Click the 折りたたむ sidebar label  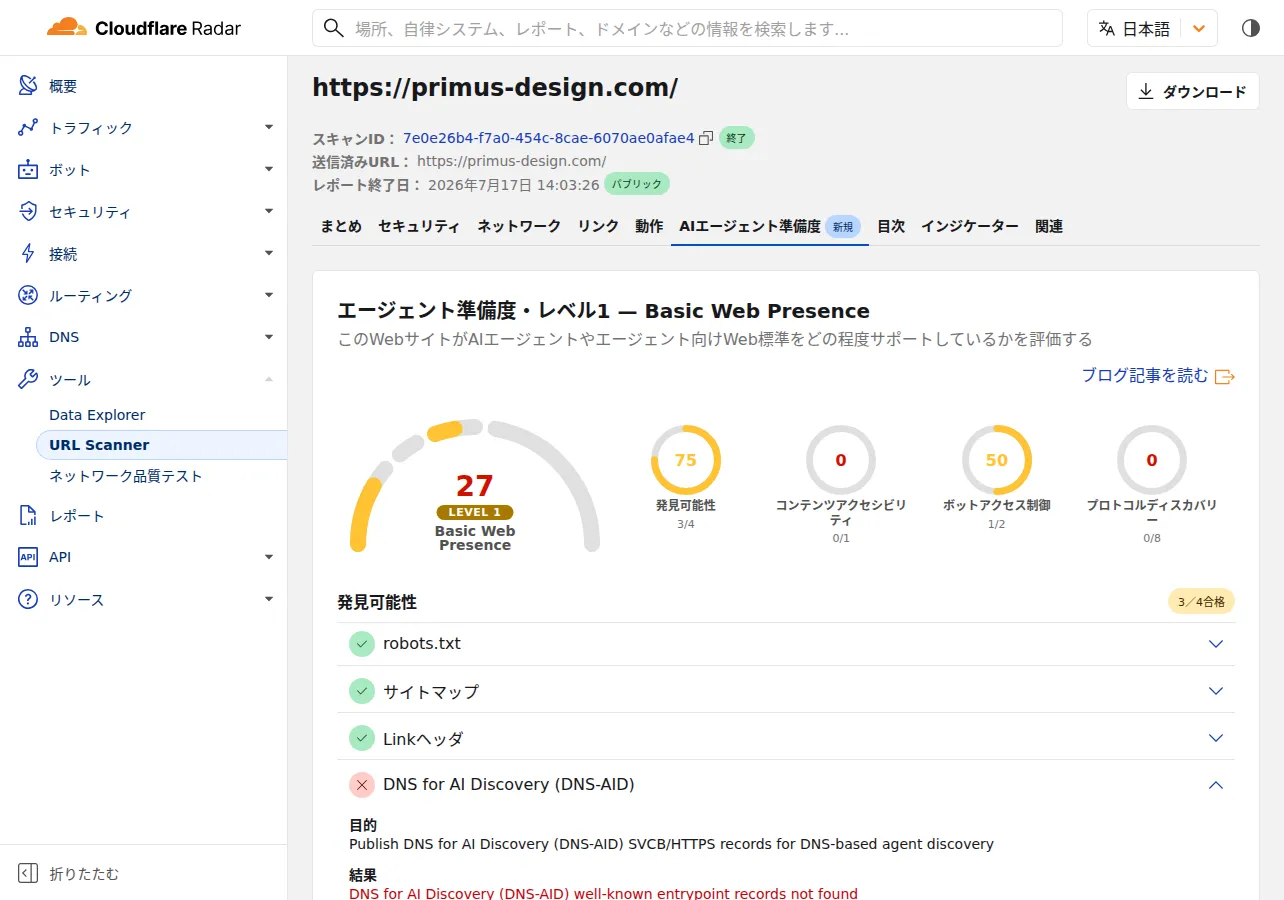[x=84, y=874]
